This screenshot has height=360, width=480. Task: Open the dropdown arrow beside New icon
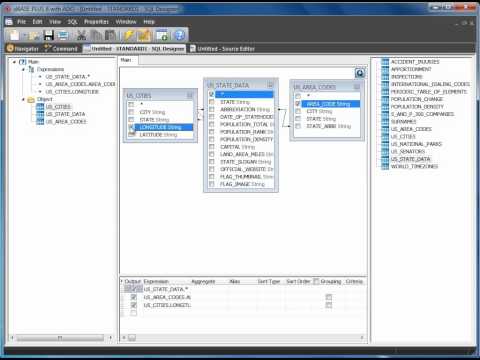[x=24, y=35]
